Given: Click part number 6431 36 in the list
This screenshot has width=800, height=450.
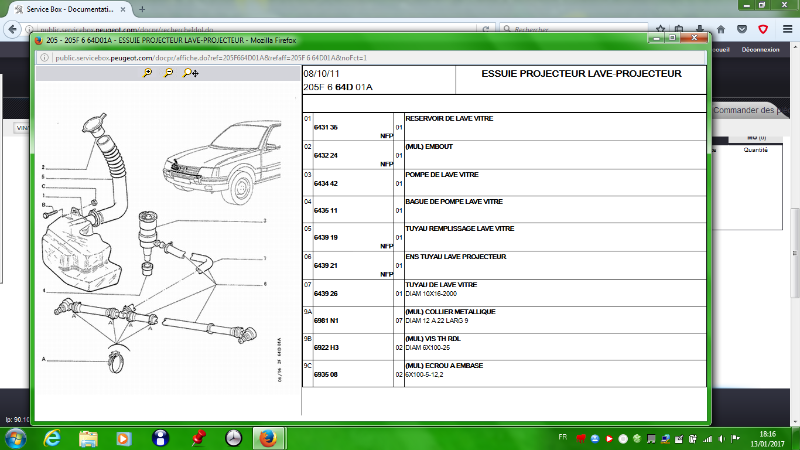Looking at the screenshot, I should 326,128.
